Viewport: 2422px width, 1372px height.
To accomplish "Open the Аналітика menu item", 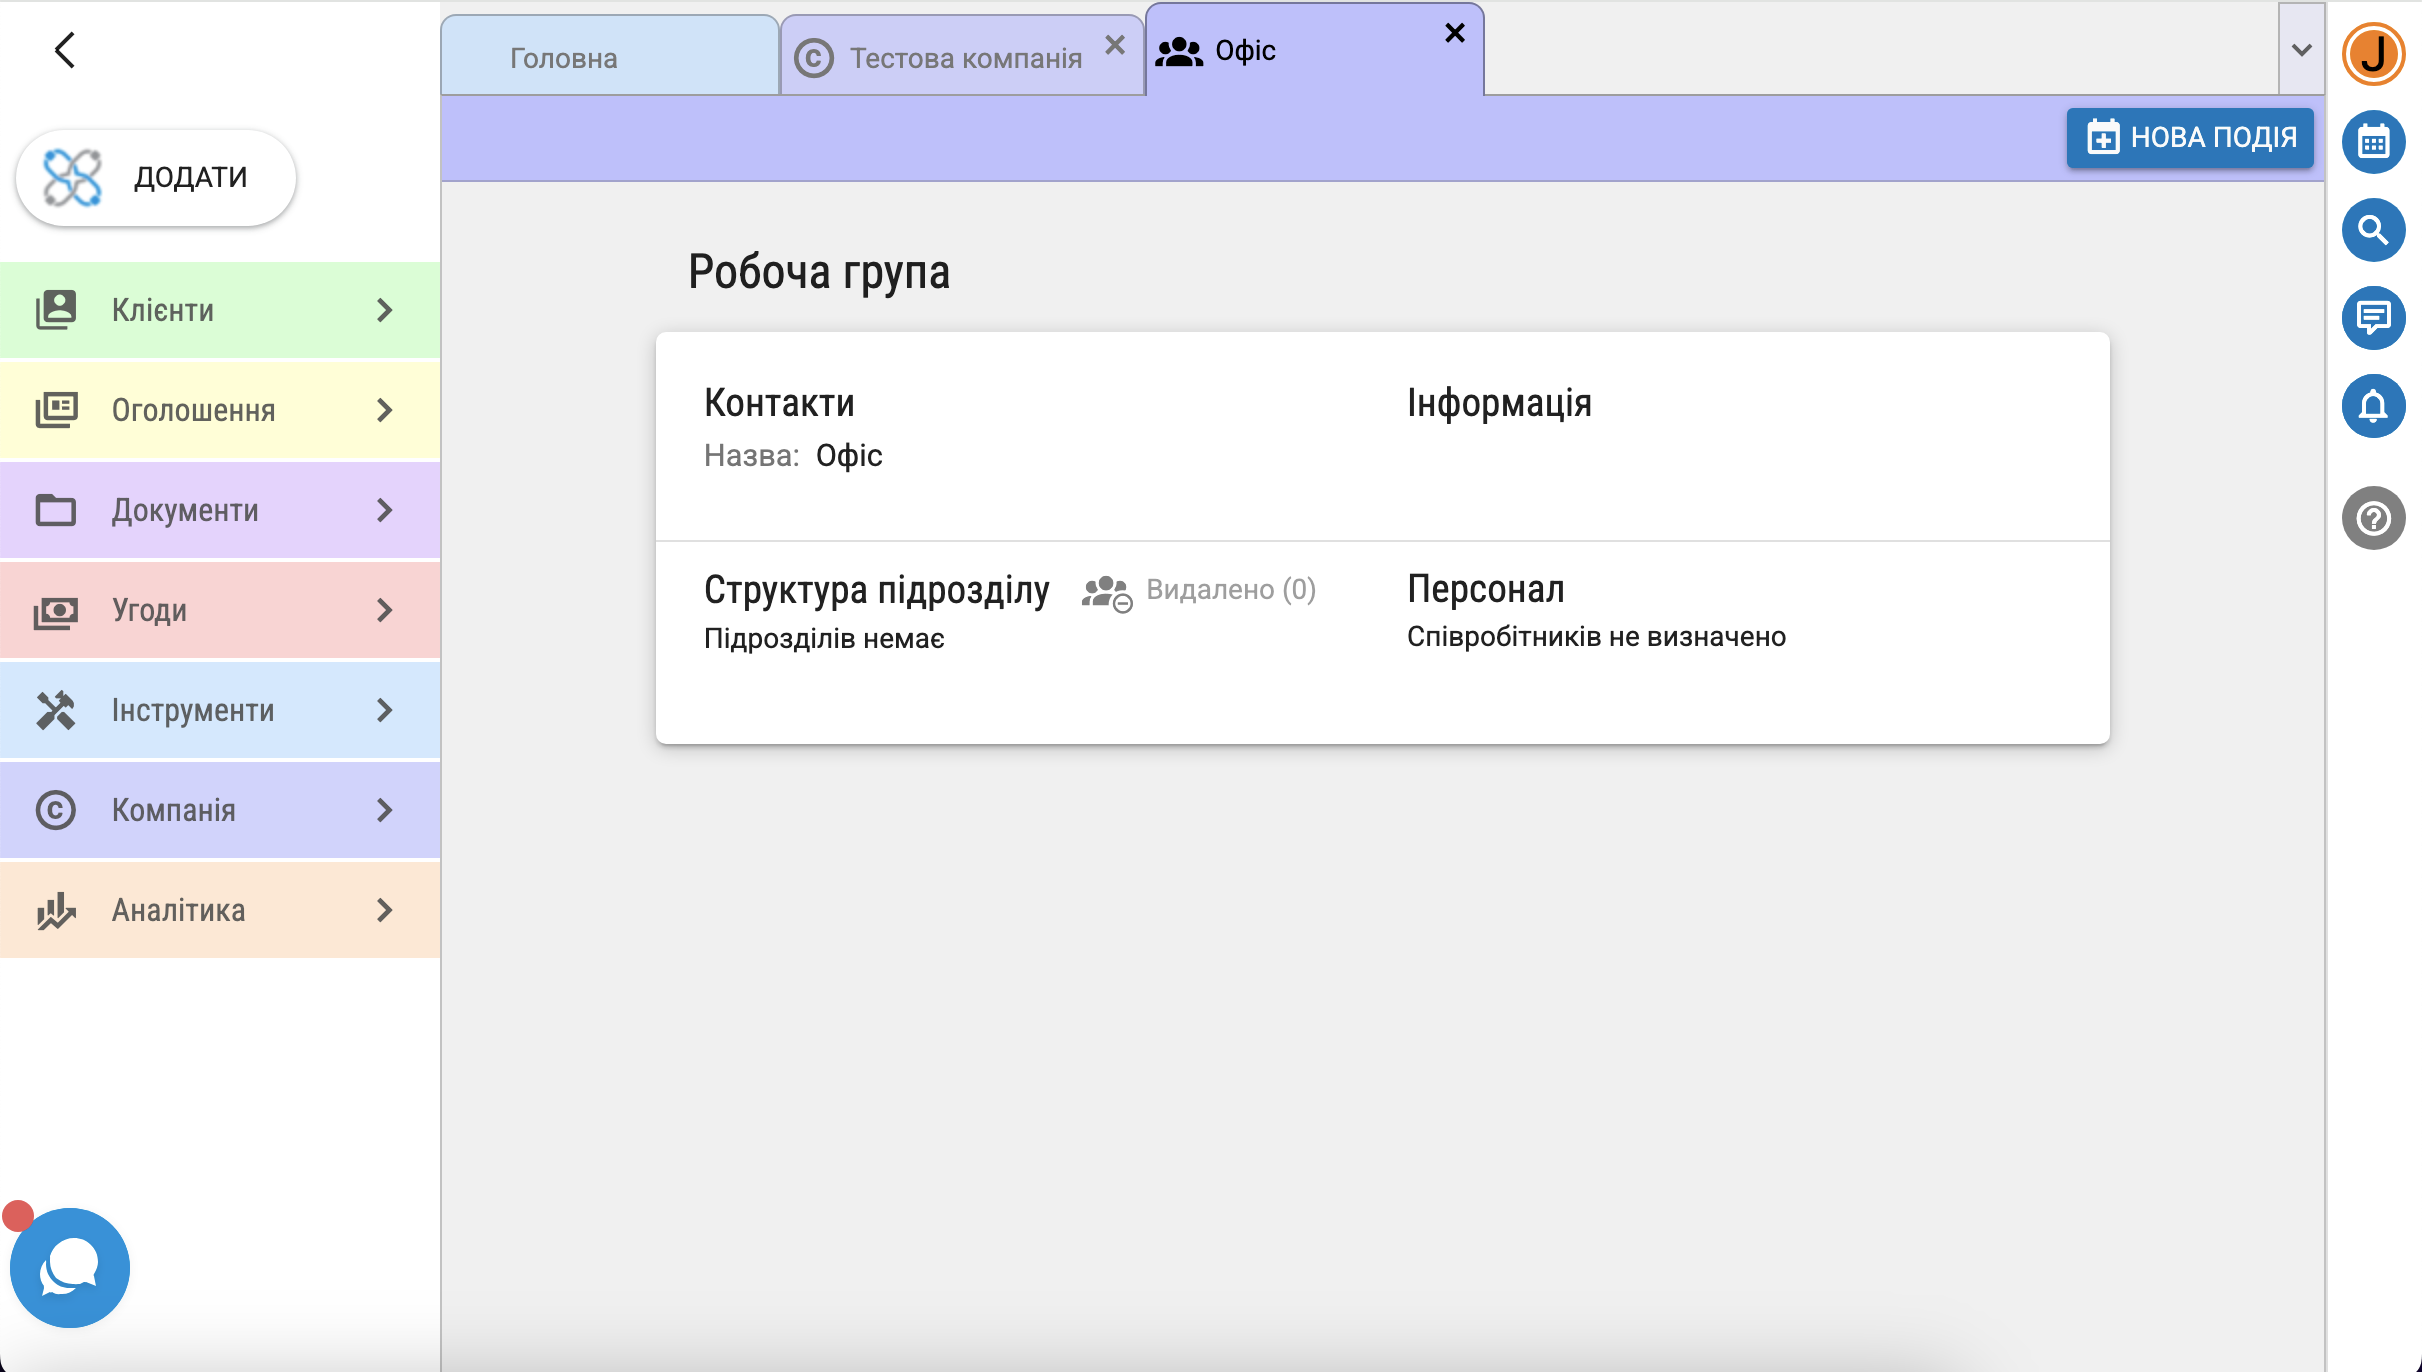I will [220, 910].
